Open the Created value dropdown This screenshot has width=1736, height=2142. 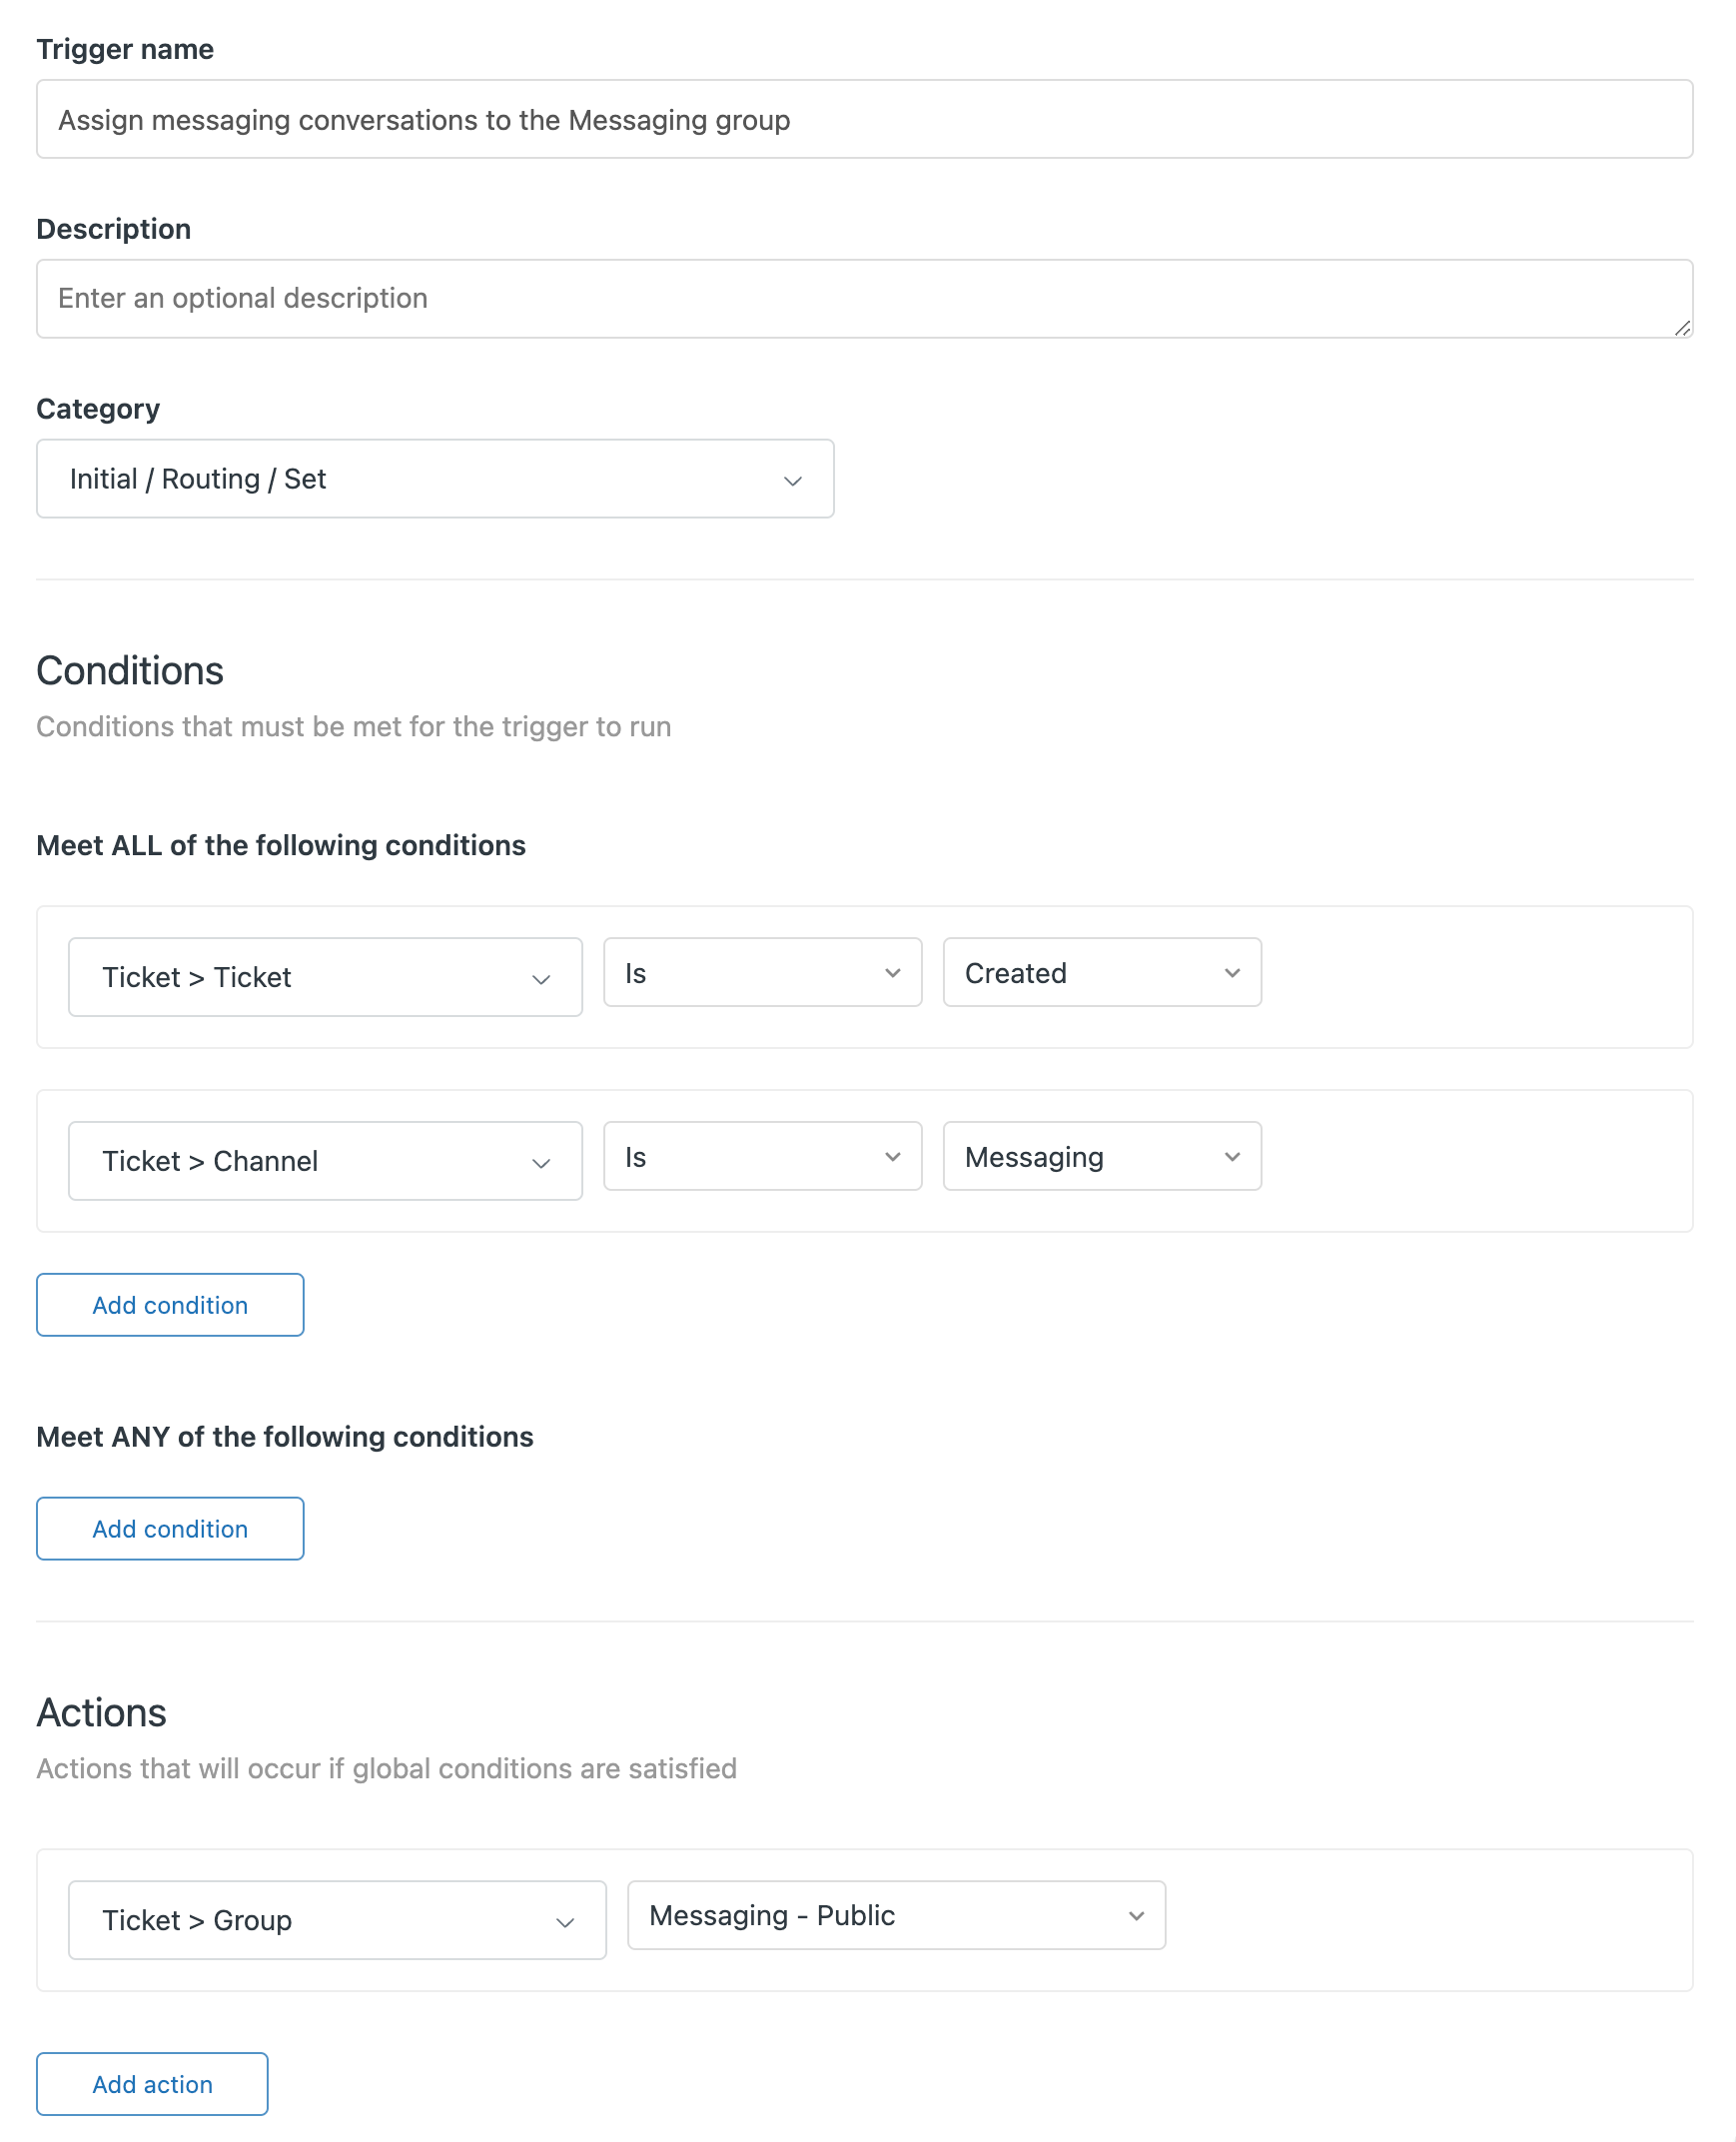(x=1100, y=973)
